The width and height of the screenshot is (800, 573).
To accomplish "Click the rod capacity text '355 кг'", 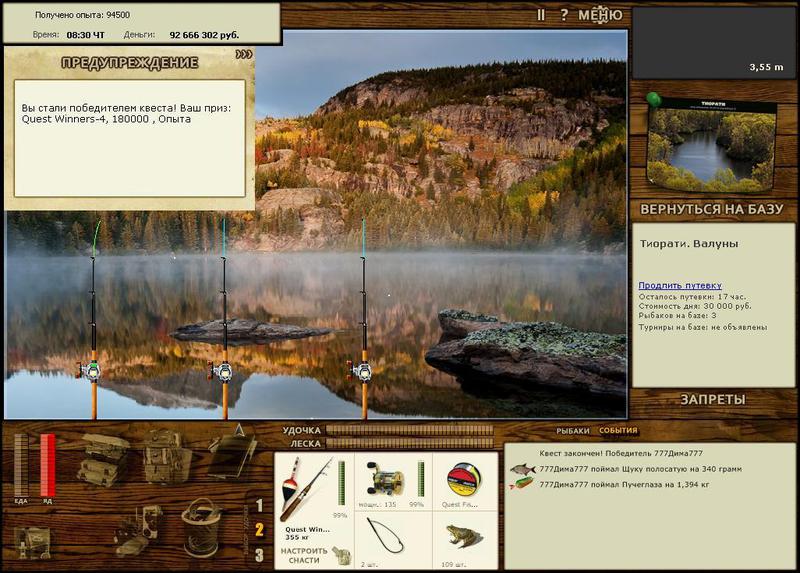I will point(299,537).
